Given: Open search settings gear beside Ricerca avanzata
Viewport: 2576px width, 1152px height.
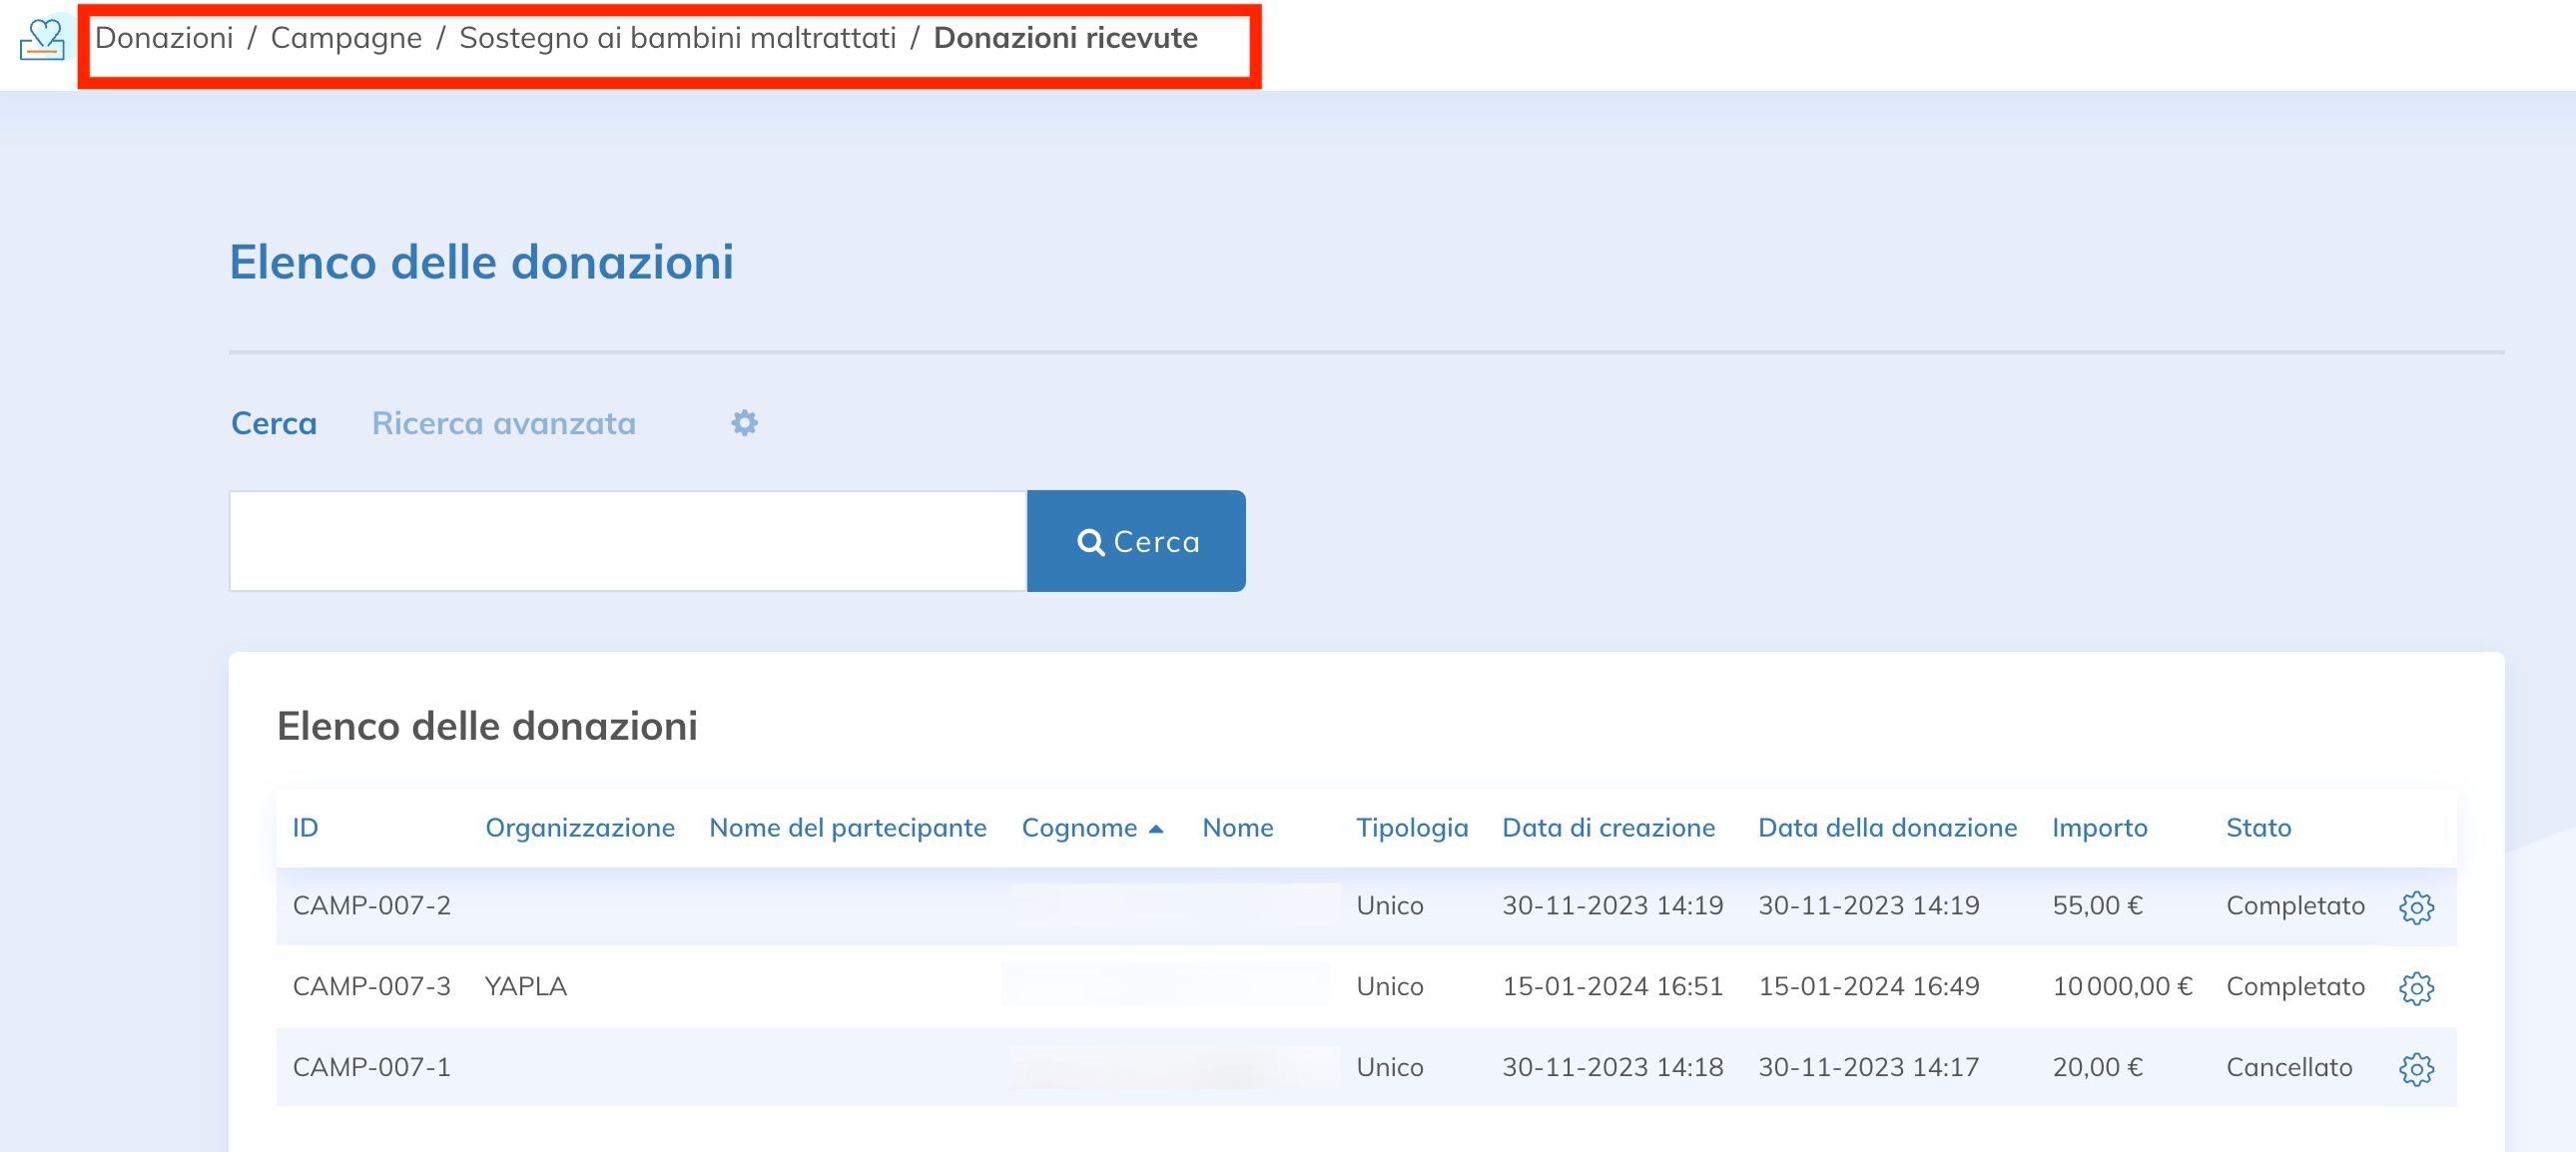Looking at the screenshot, I should click(744, 423).
